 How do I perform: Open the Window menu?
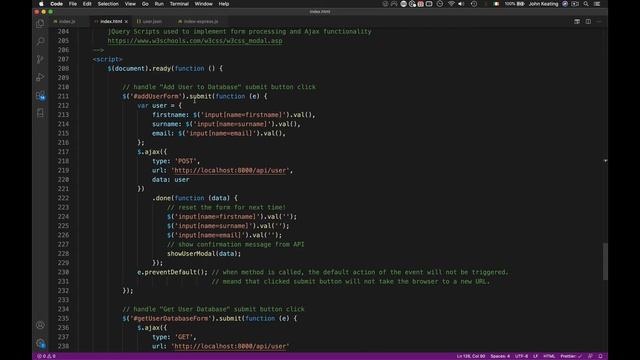coord(203,4)
